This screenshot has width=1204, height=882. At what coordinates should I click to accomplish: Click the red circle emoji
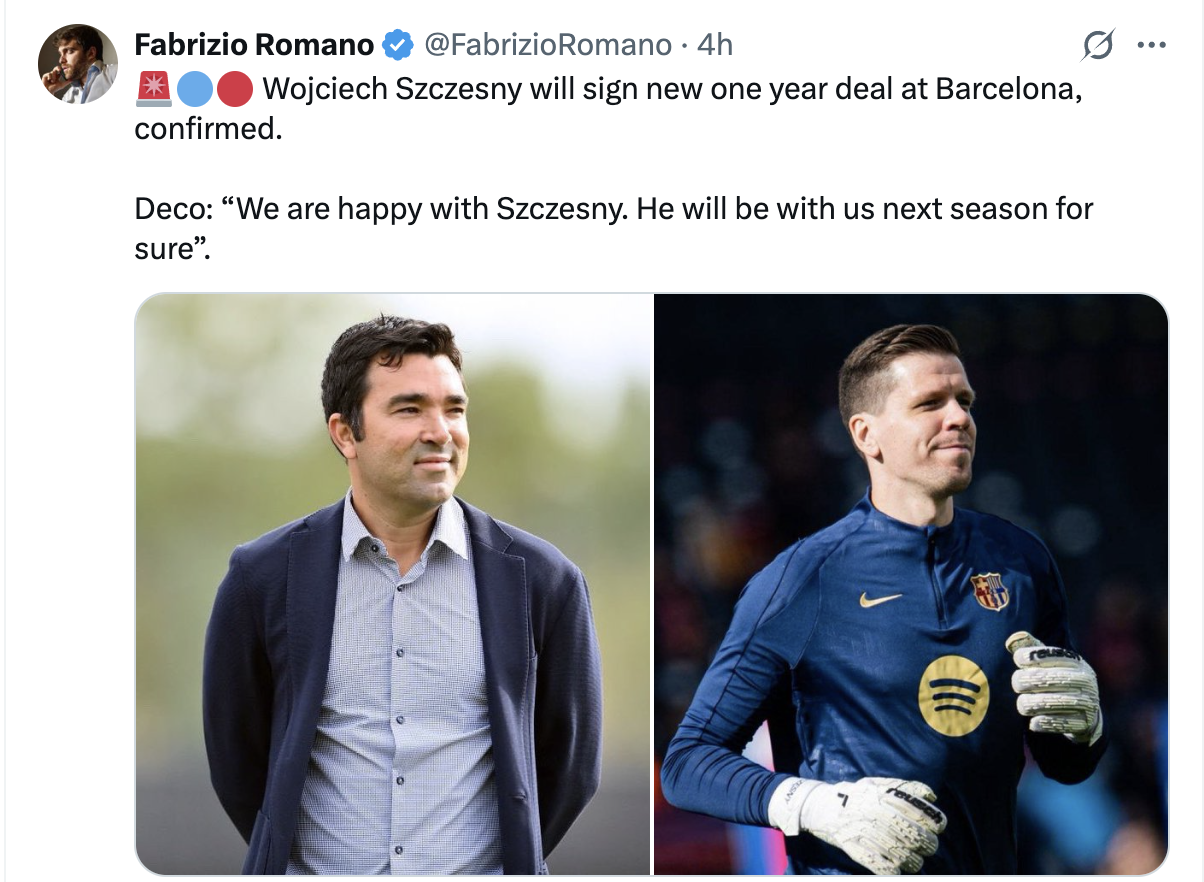(x=233, y=88)
